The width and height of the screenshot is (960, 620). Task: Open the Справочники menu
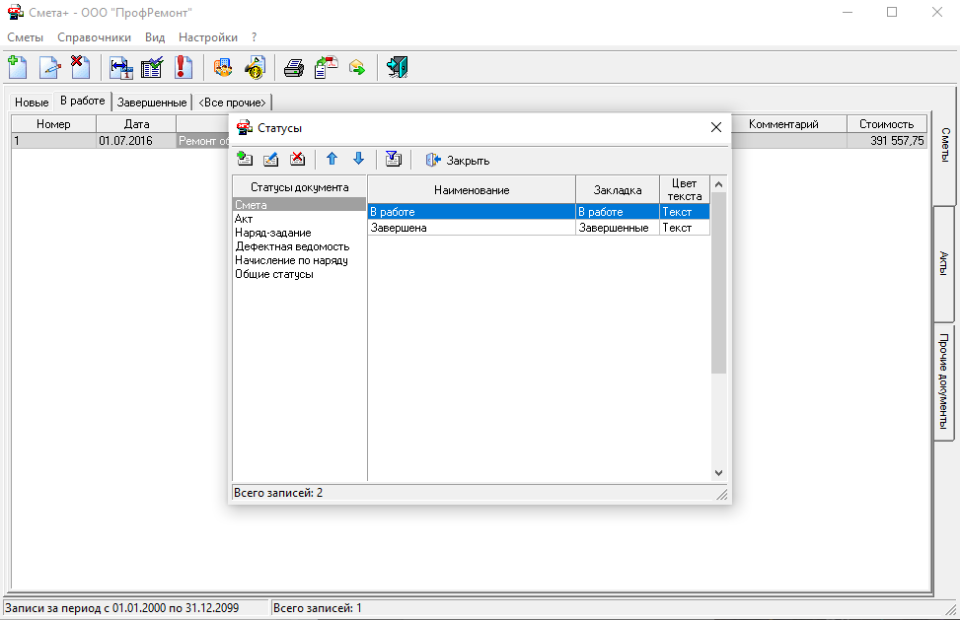[94, 37]
